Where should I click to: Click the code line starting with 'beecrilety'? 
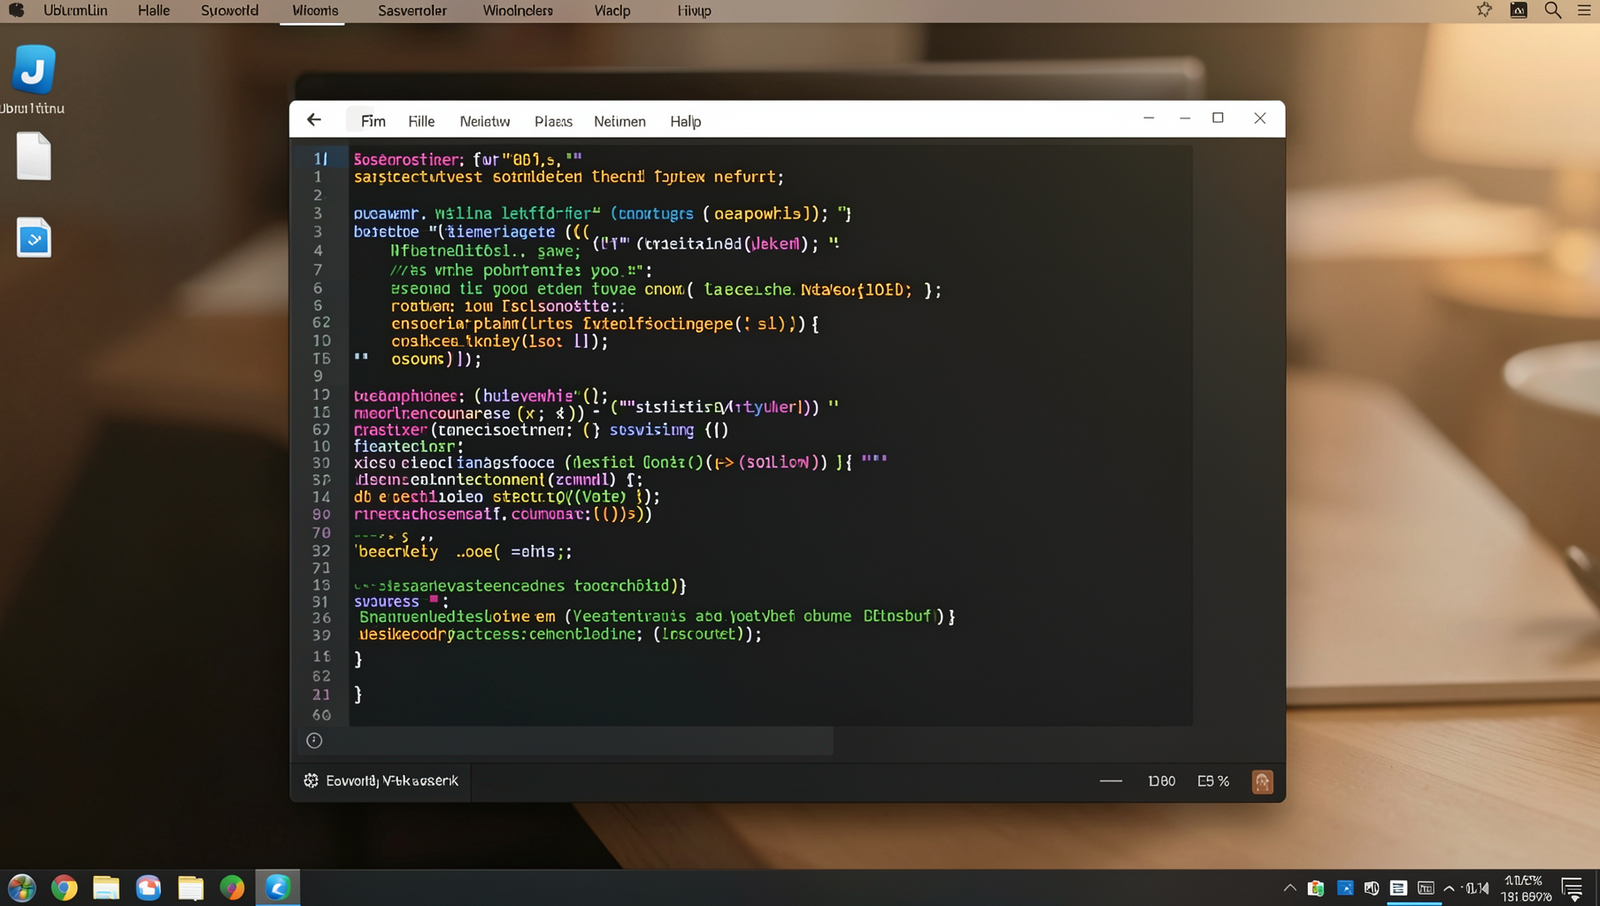(x=465, y=551)
